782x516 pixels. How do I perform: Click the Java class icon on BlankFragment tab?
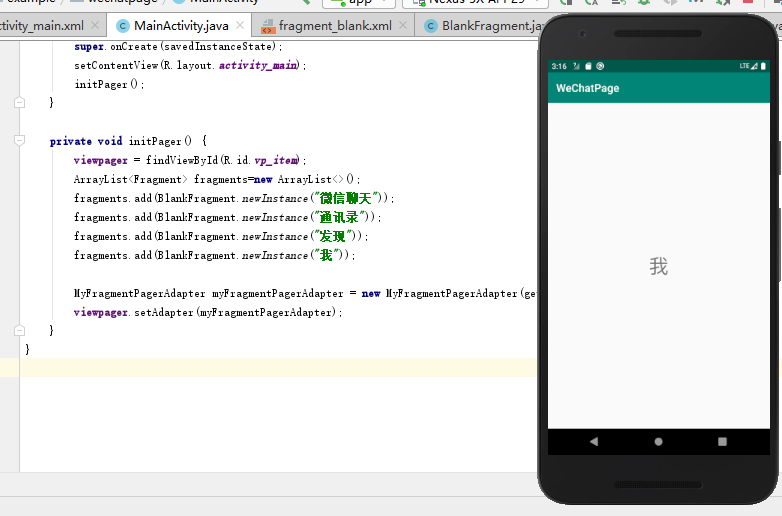pyautogui.click(x=430, y=26)
